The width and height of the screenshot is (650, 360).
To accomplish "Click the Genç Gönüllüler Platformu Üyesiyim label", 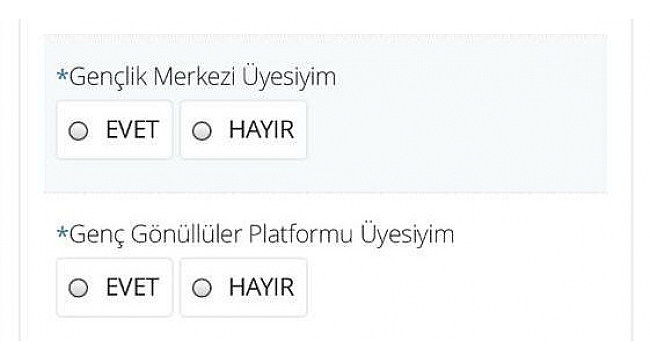I will pyautogui.click(x=262, y=235).
